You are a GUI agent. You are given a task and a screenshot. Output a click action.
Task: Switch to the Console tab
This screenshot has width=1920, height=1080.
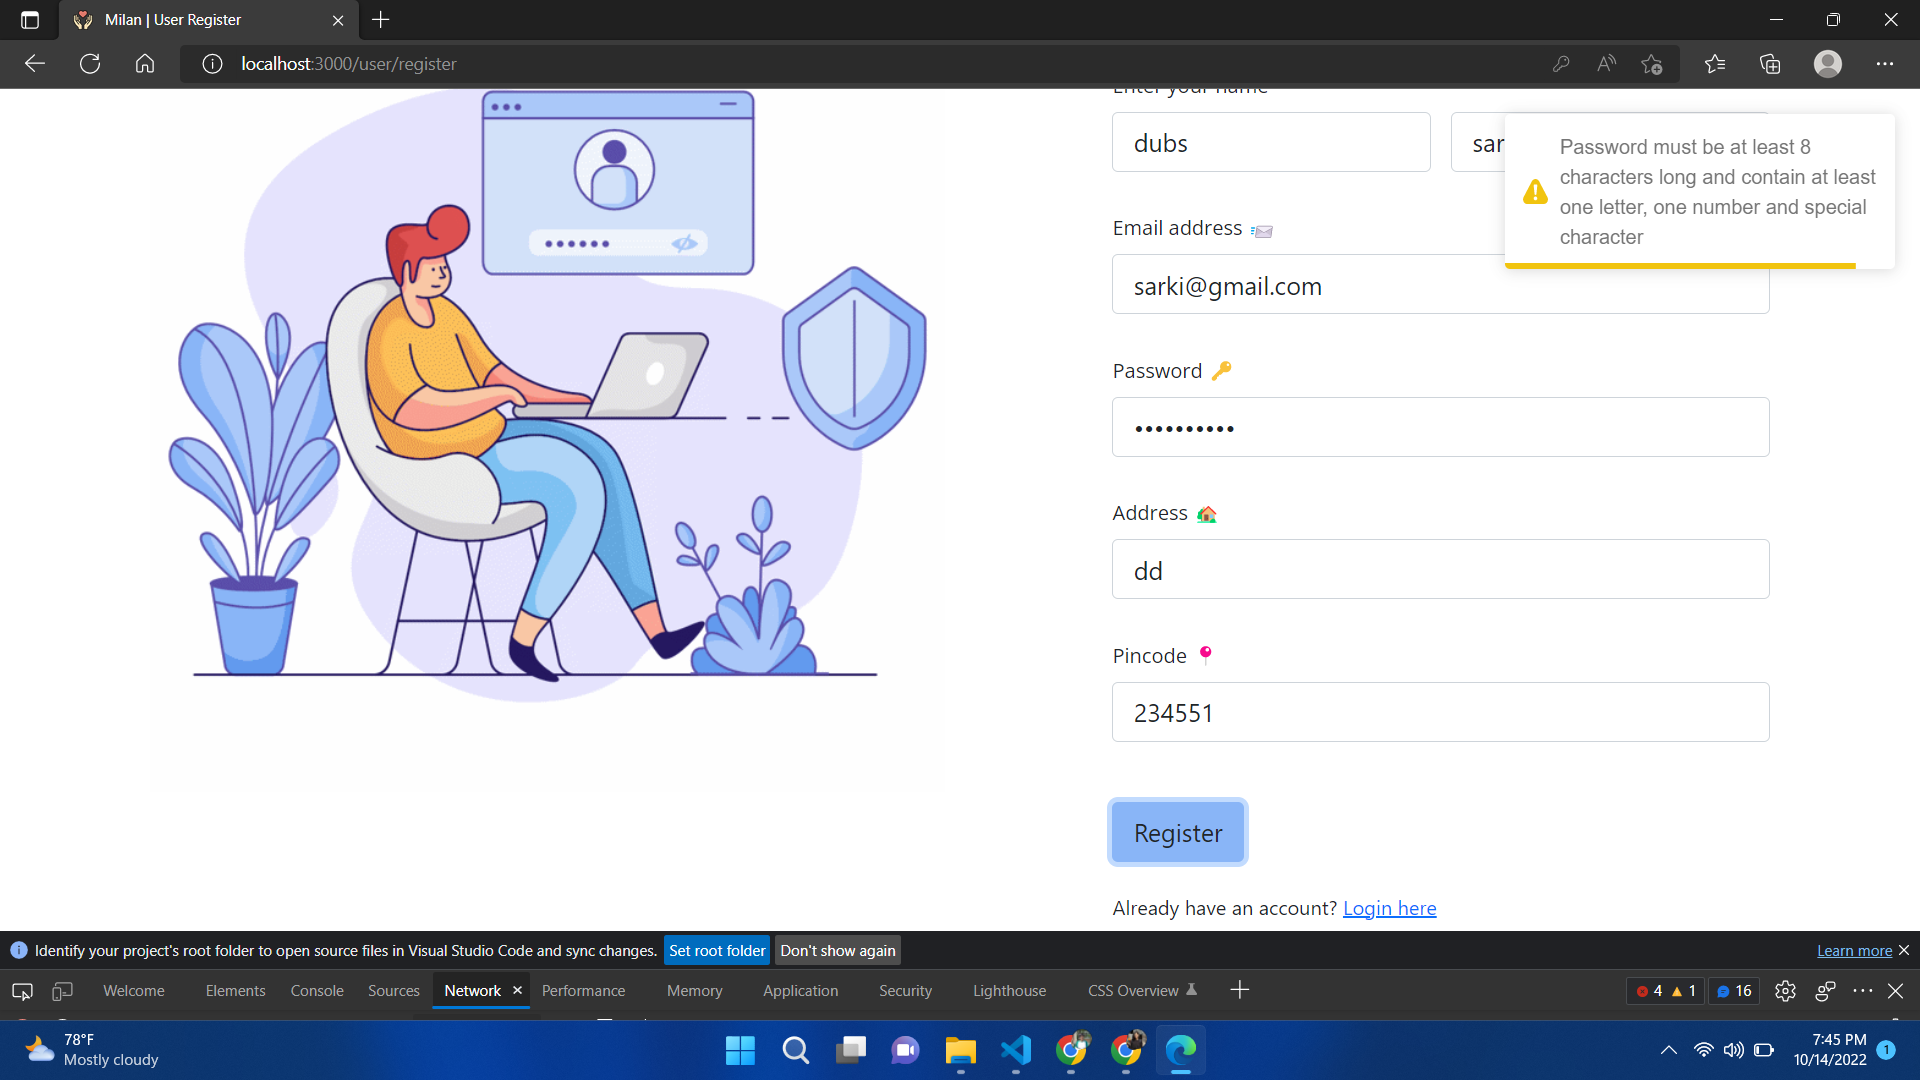(x=317, y=990)
